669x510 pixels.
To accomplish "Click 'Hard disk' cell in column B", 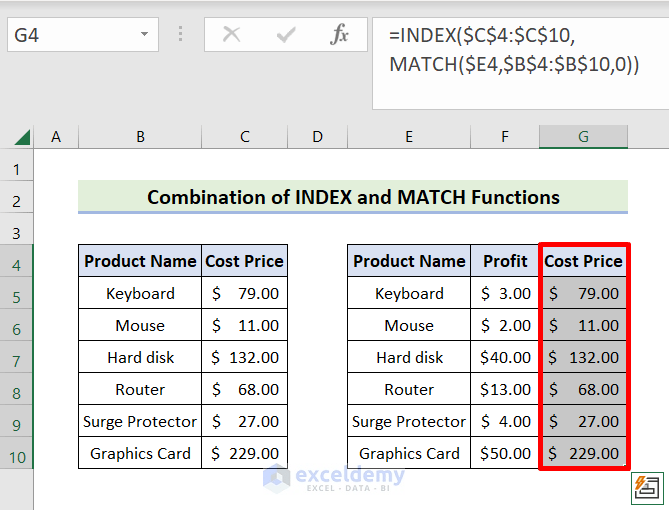I will pyautogui.click(x=140, y=357).
